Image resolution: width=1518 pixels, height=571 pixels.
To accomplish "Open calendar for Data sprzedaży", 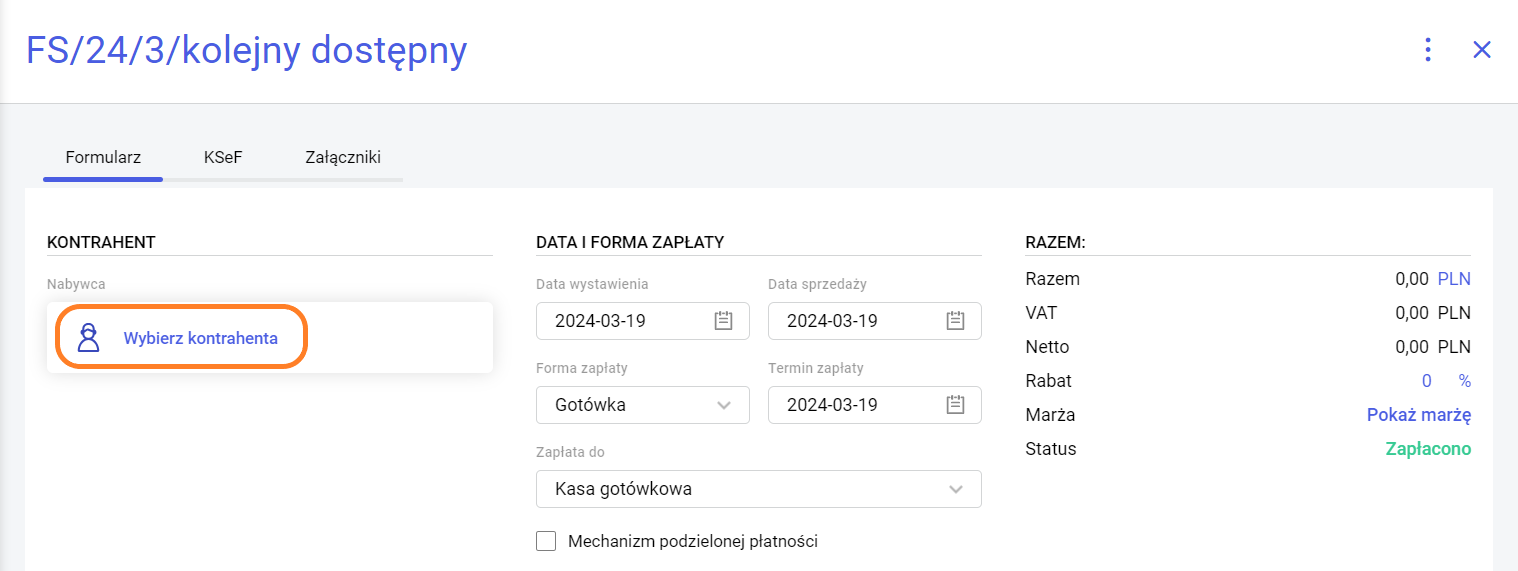I will [955, 321].
